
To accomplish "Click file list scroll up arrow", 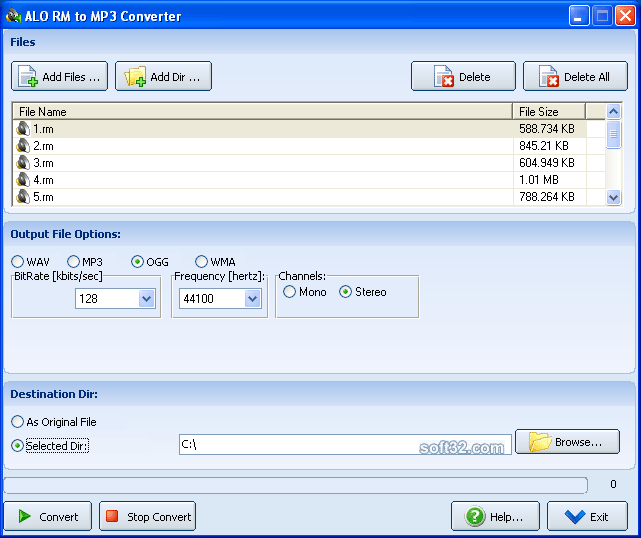I will coord(613,111).
